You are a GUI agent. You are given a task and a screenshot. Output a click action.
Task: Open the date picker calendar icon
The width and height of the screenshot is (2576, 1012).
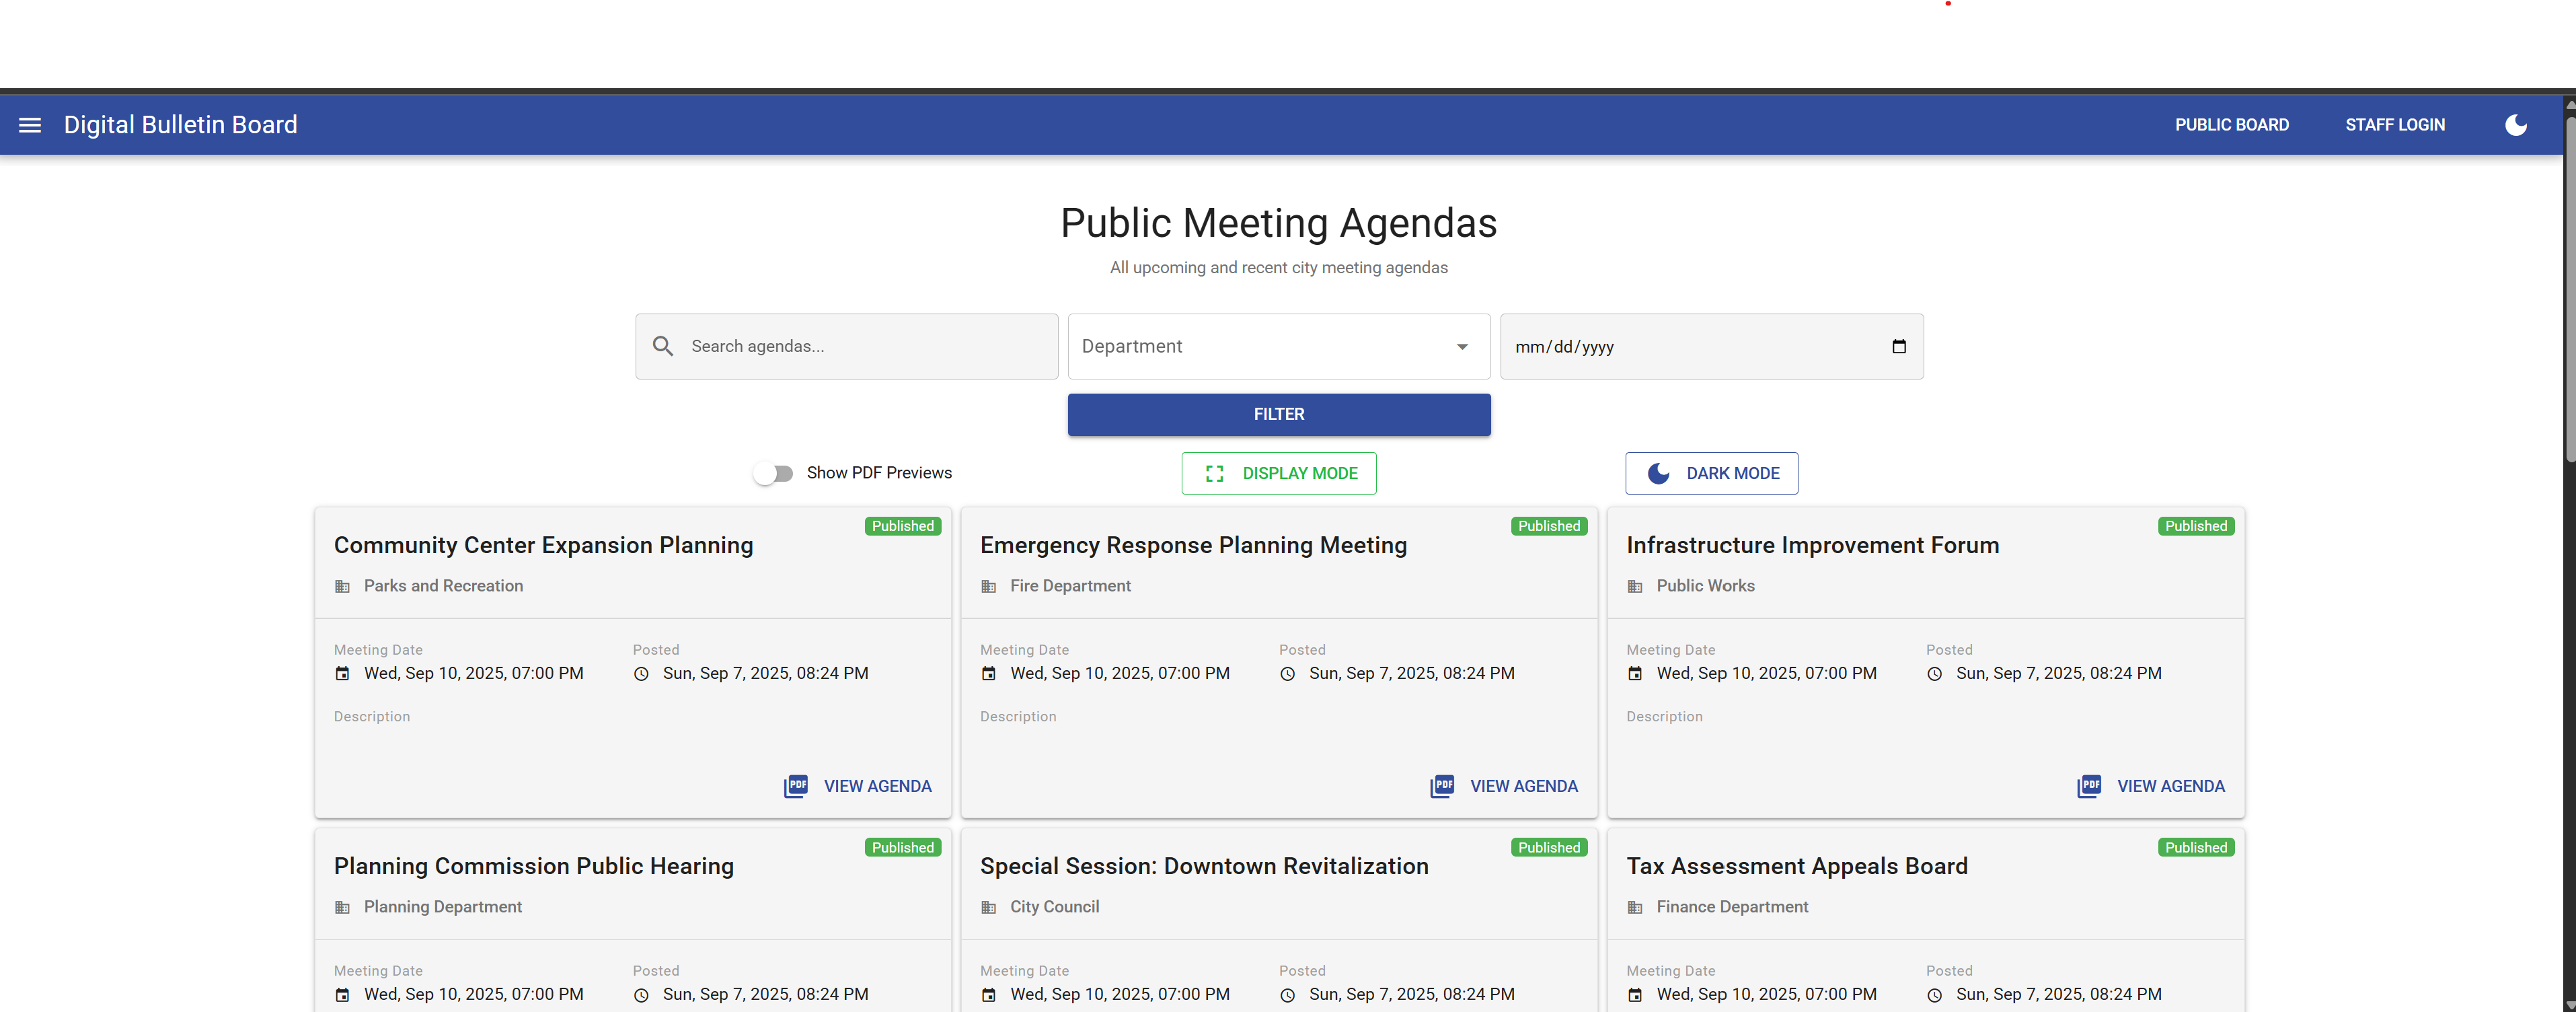click(1898, 346)
